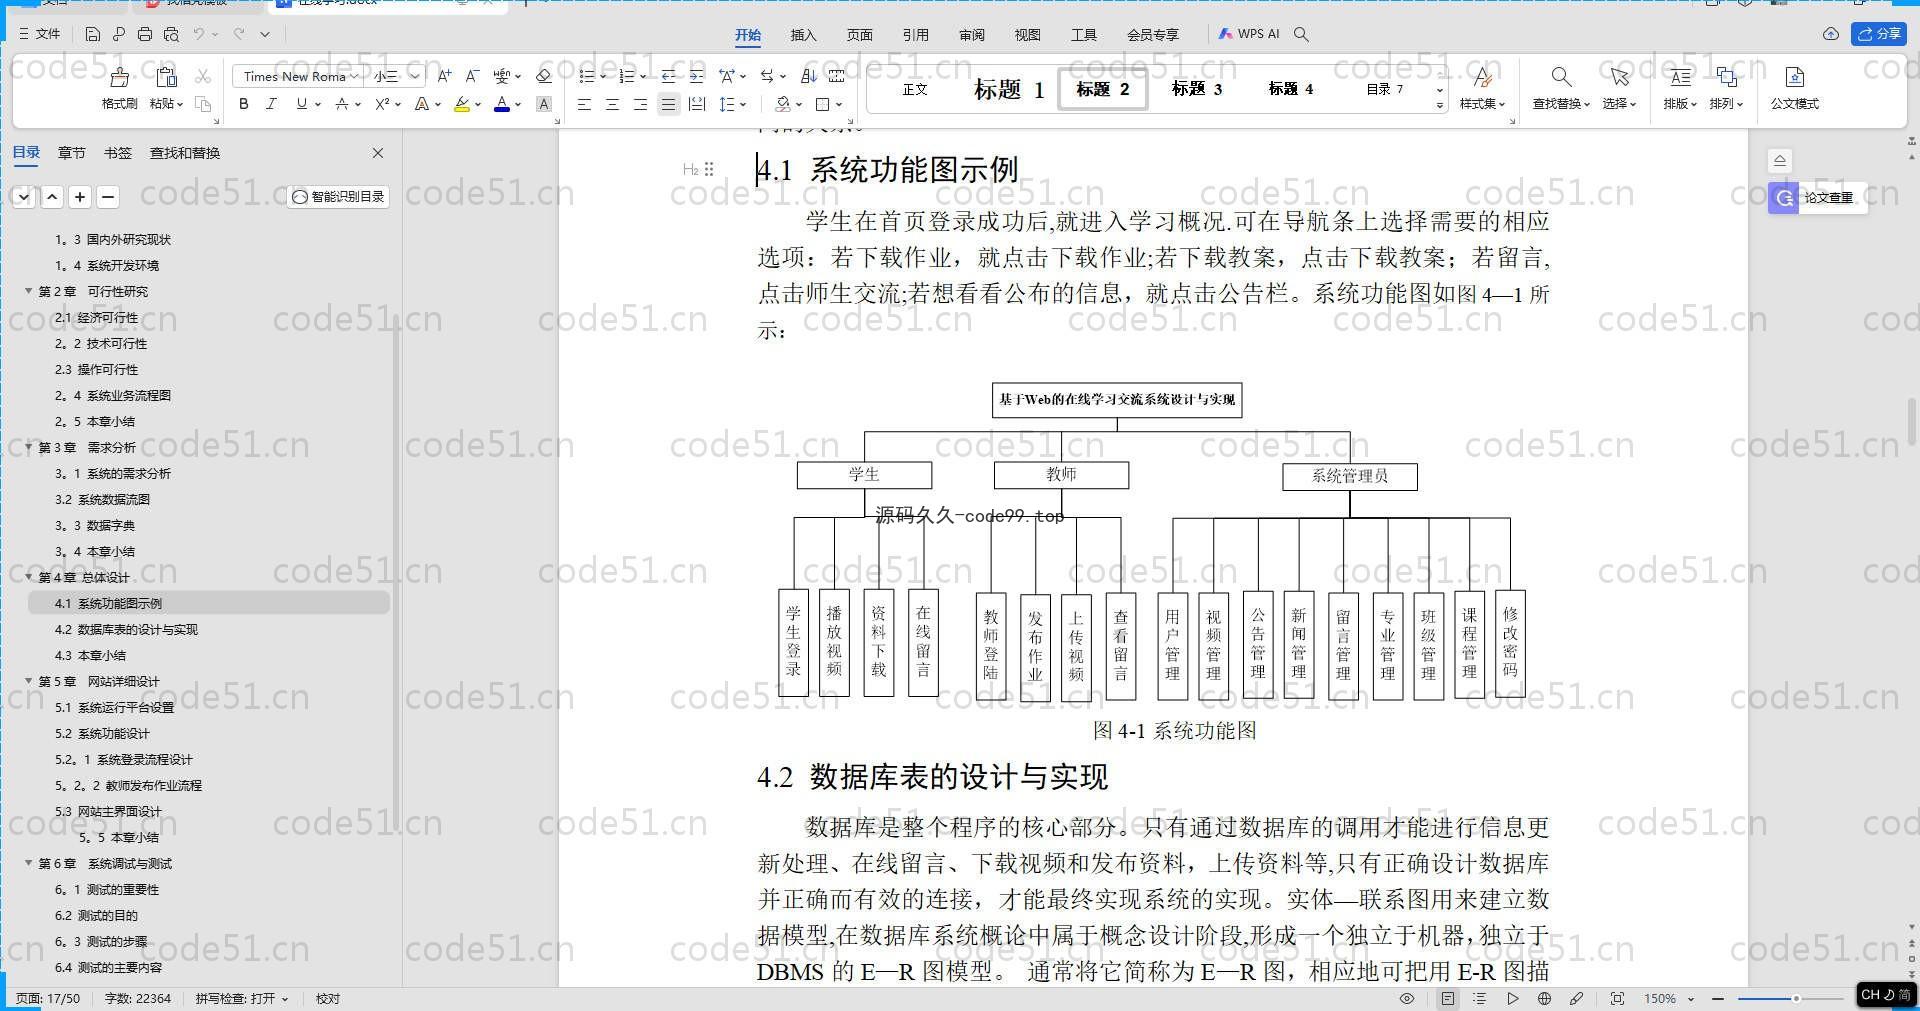Click the 智能识别目录 button
The width and height of the screenshot is (1920, 1011).
pyautogui.click(x=338, y=197)
